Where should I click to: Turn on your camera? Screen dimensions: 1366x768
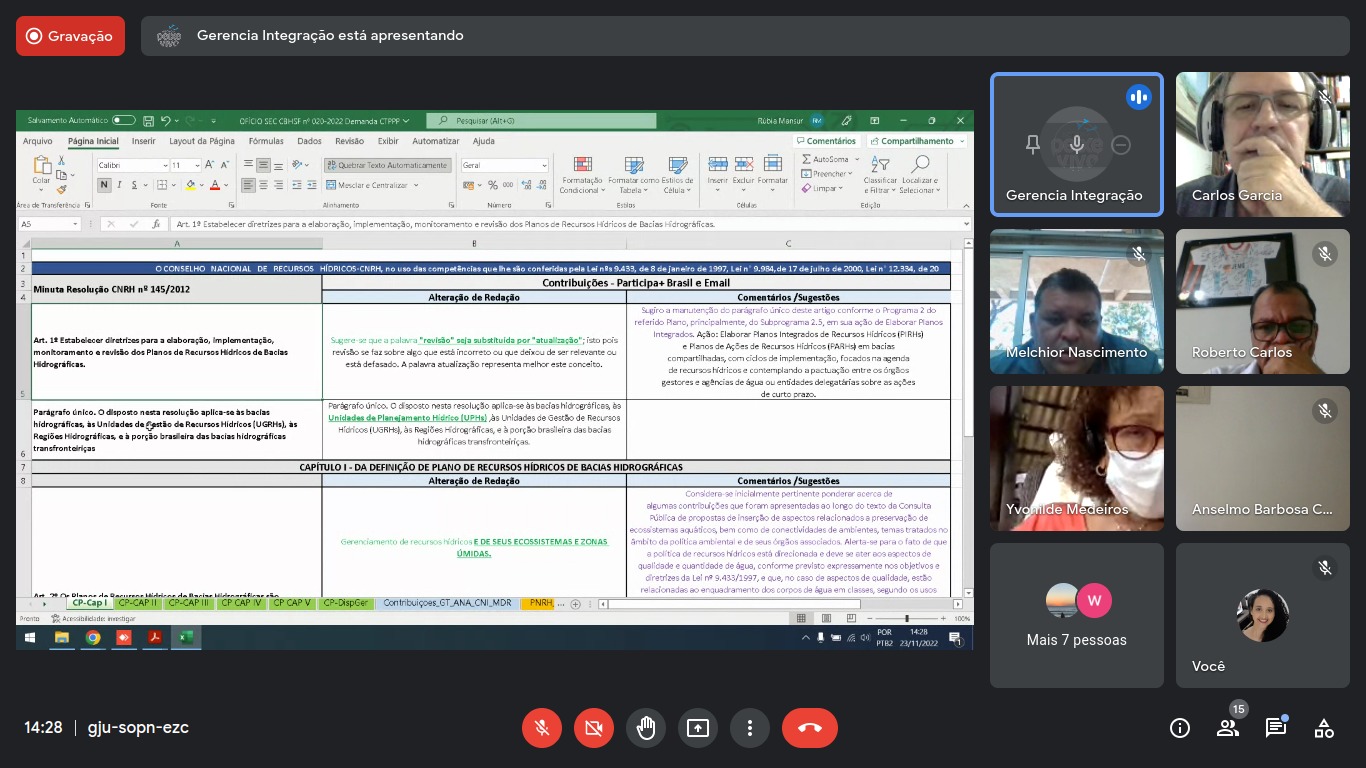pos(594,728)
